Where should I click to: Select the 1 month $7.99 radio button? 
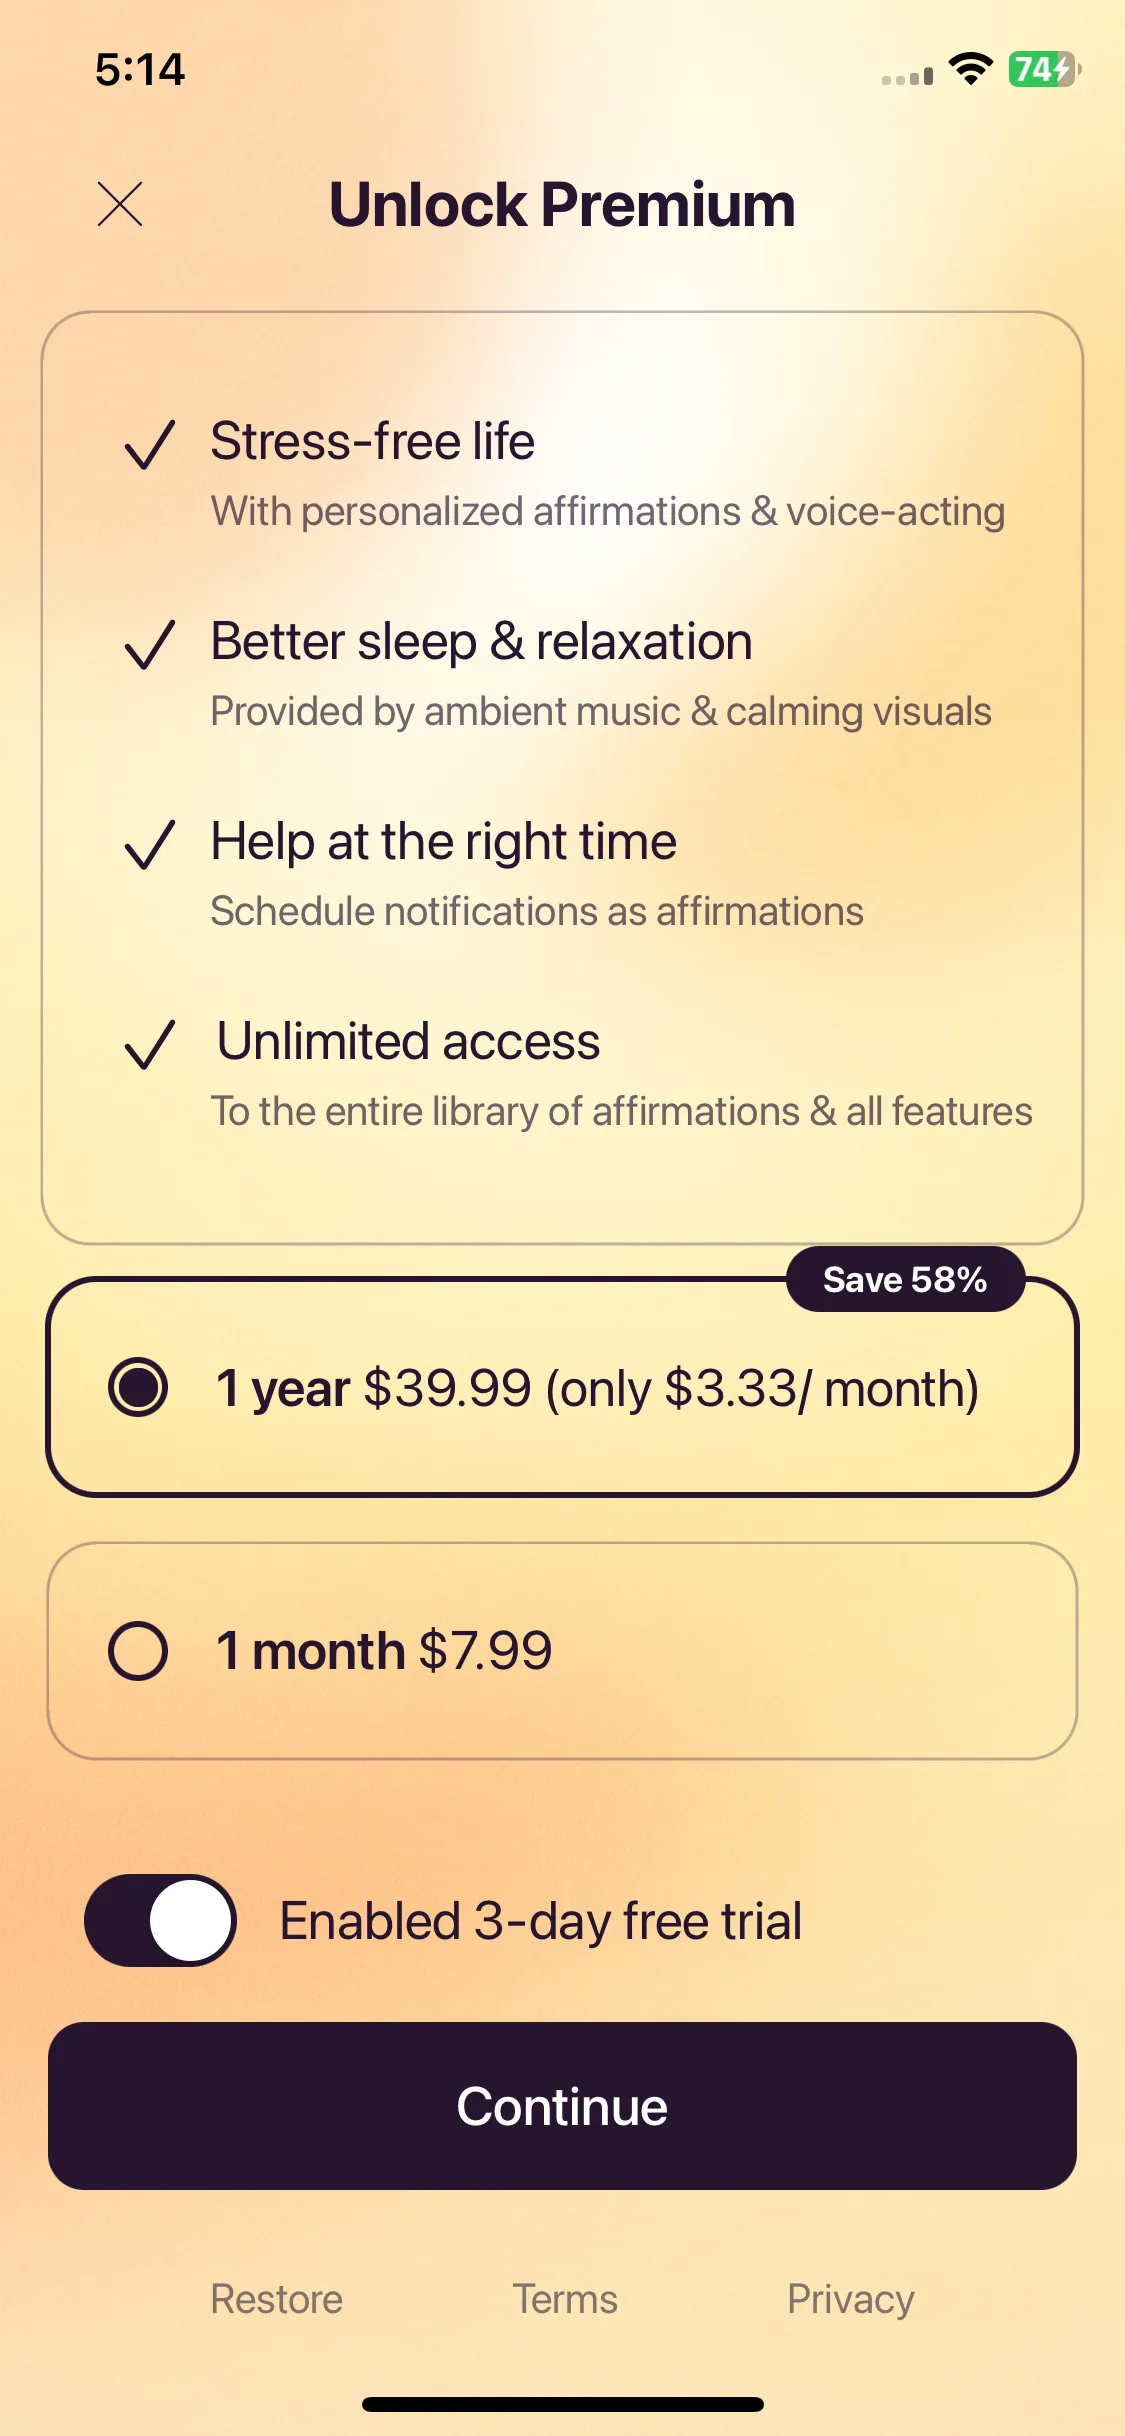(138, 1650)
